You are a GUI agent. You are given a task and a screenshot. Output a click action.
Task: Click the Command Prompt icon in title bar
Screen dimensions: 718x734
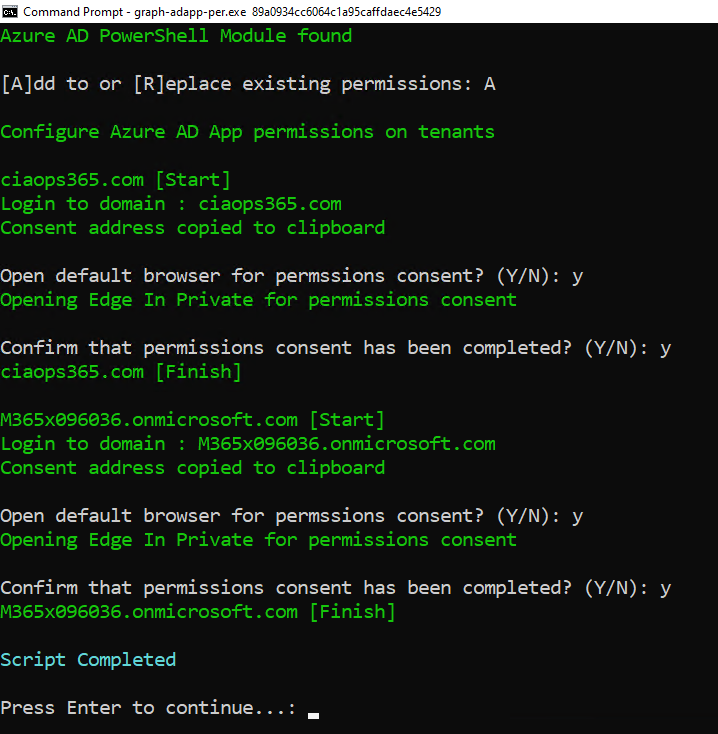tap(10, 11)
